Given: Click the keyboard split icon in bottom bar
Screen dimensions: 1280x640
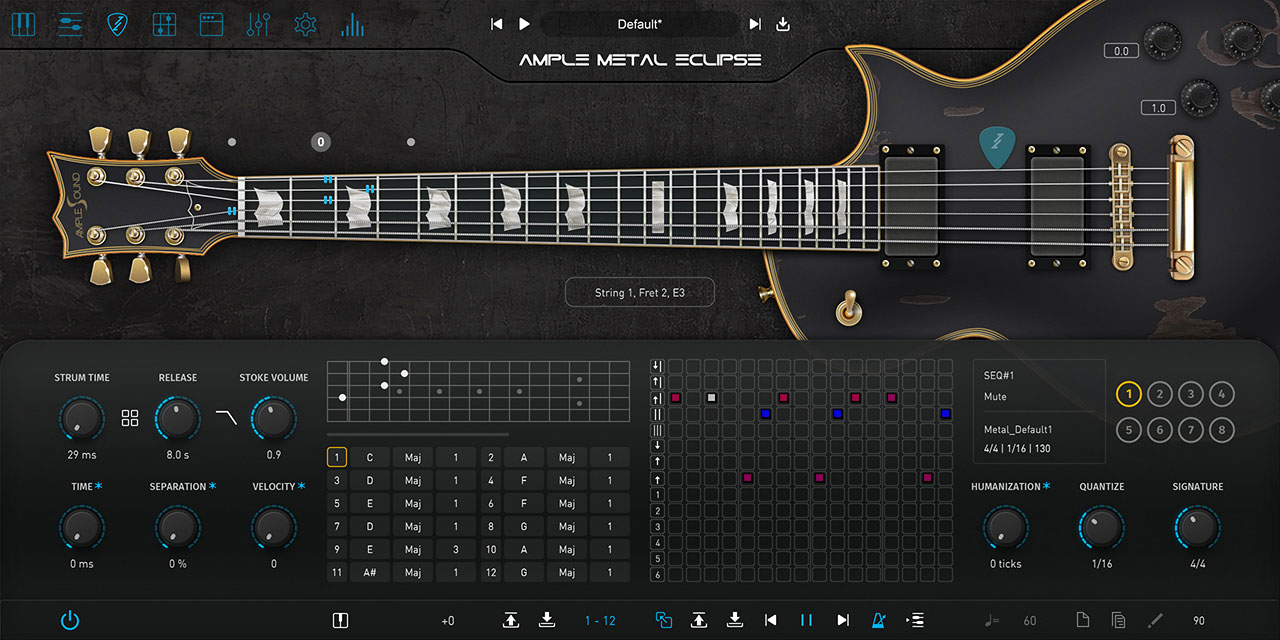Looking at the screenshot, I should coord(339,621).
